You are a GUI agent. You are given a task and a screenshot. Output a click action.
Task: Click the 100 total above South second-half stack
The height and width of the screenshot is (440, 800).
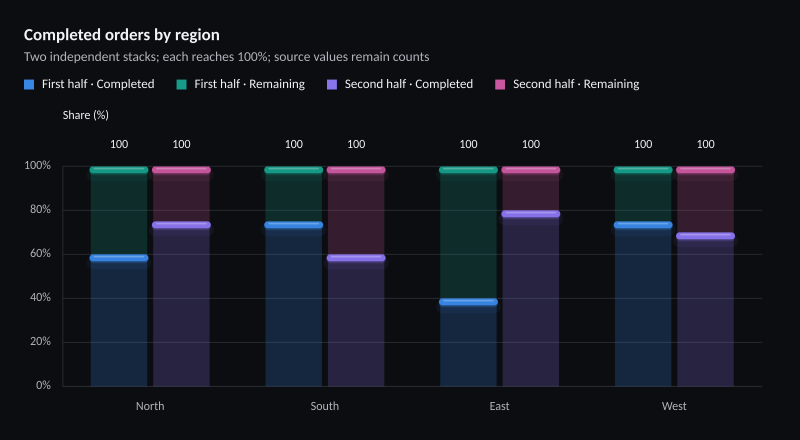(356, 144)
